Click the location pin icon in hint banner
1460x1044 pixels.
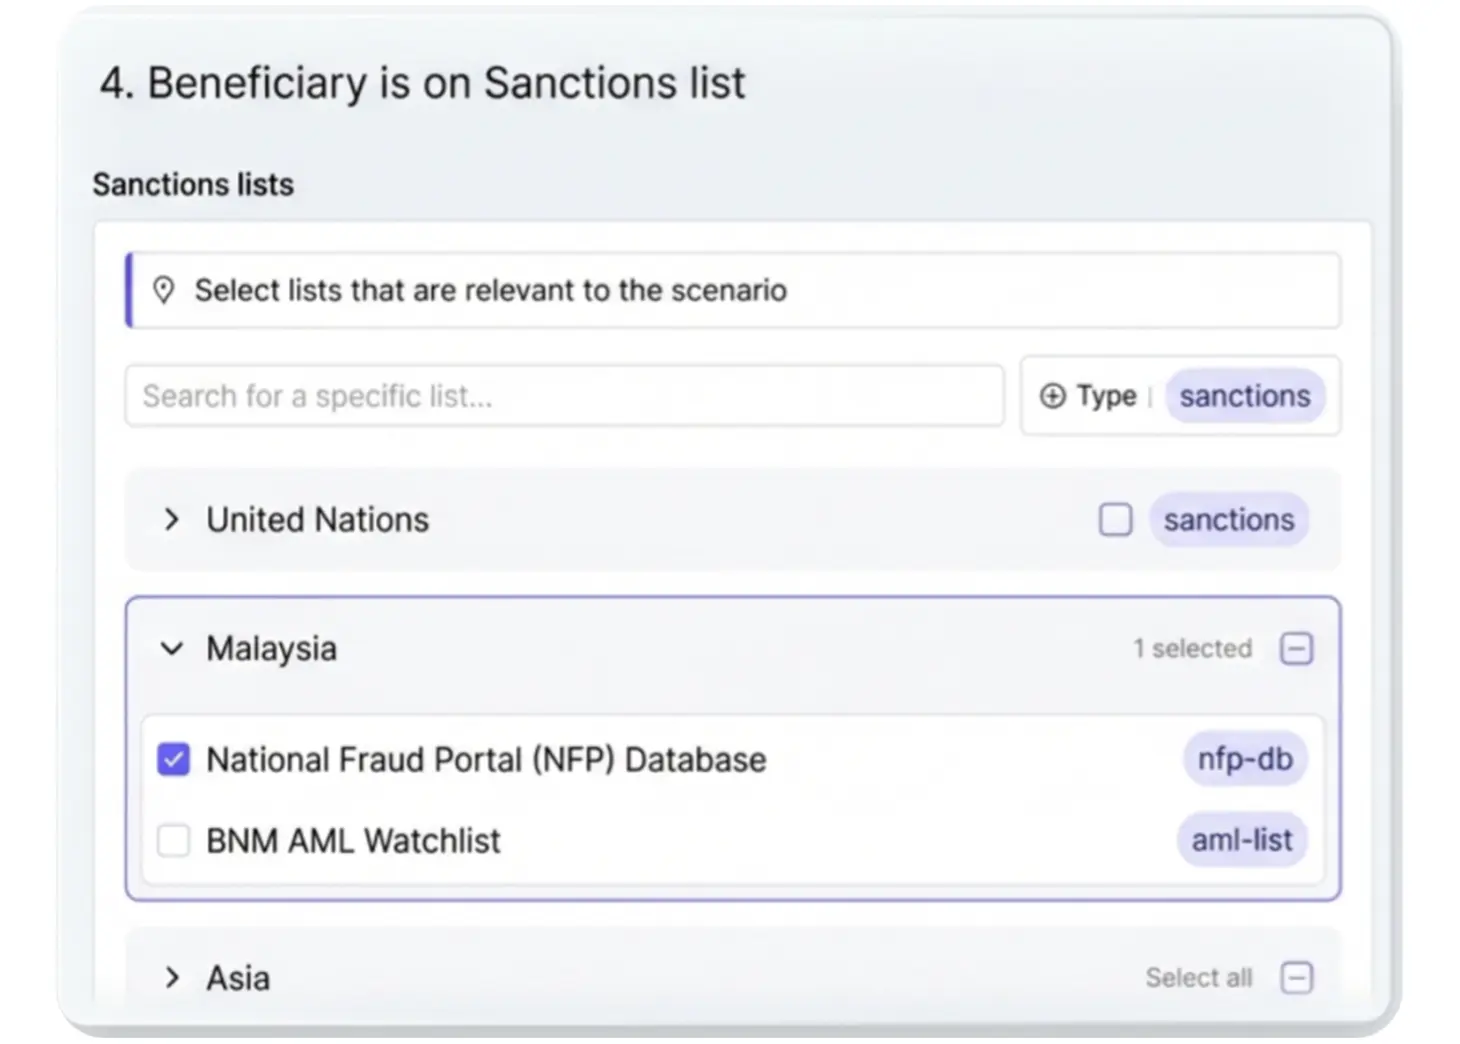164,290
